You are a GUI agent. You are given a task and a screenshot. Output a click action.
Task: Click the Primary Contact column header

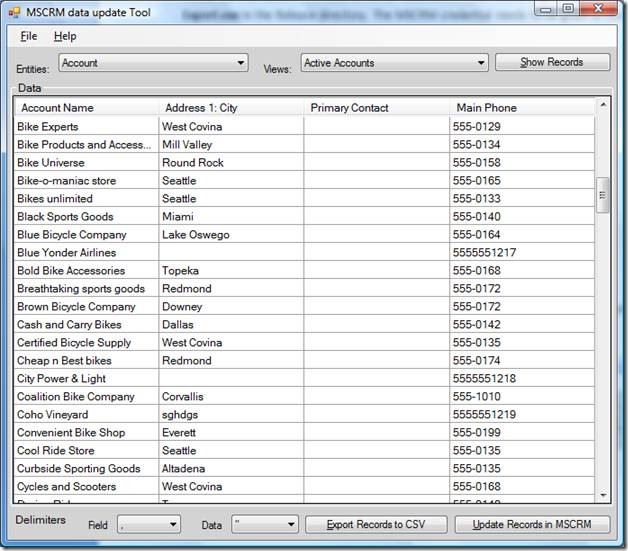click(377, 108)
